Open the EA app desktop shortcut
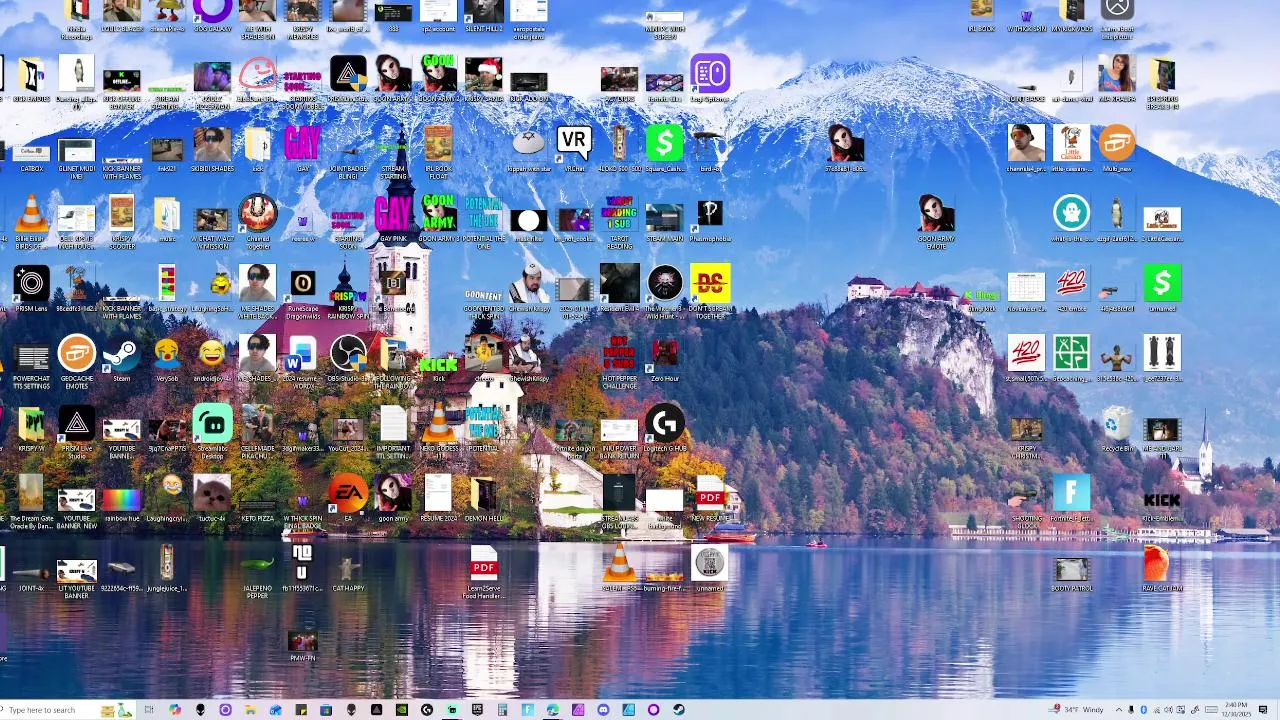The height and width of the screenshot is (720, 1280). click(348, 498)
